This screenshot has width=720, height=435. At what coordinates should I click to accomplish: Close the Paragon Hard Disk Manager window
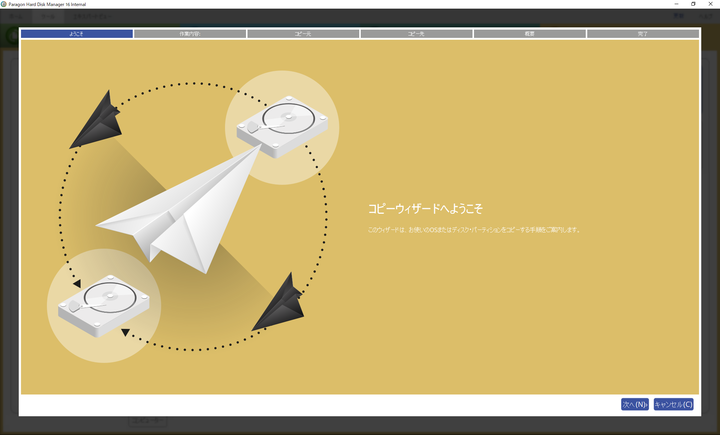coord(711,4)
